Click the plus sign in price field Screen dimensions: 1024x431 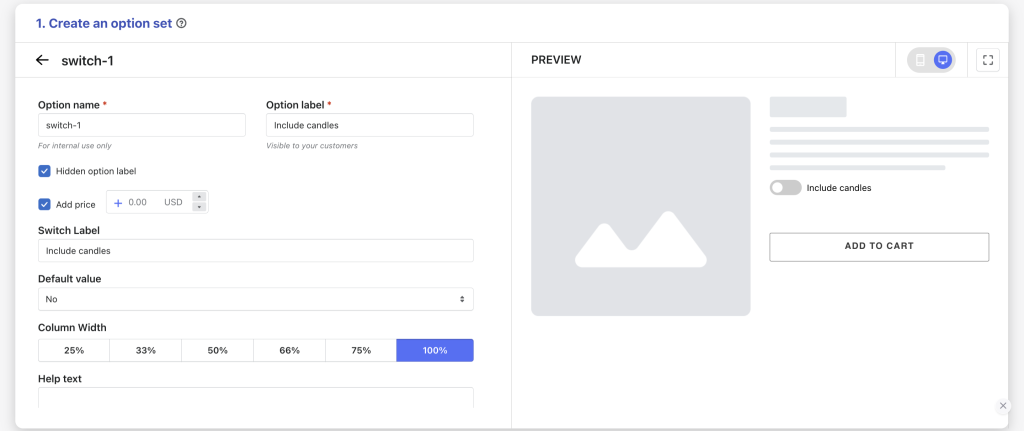pos(118,203)
